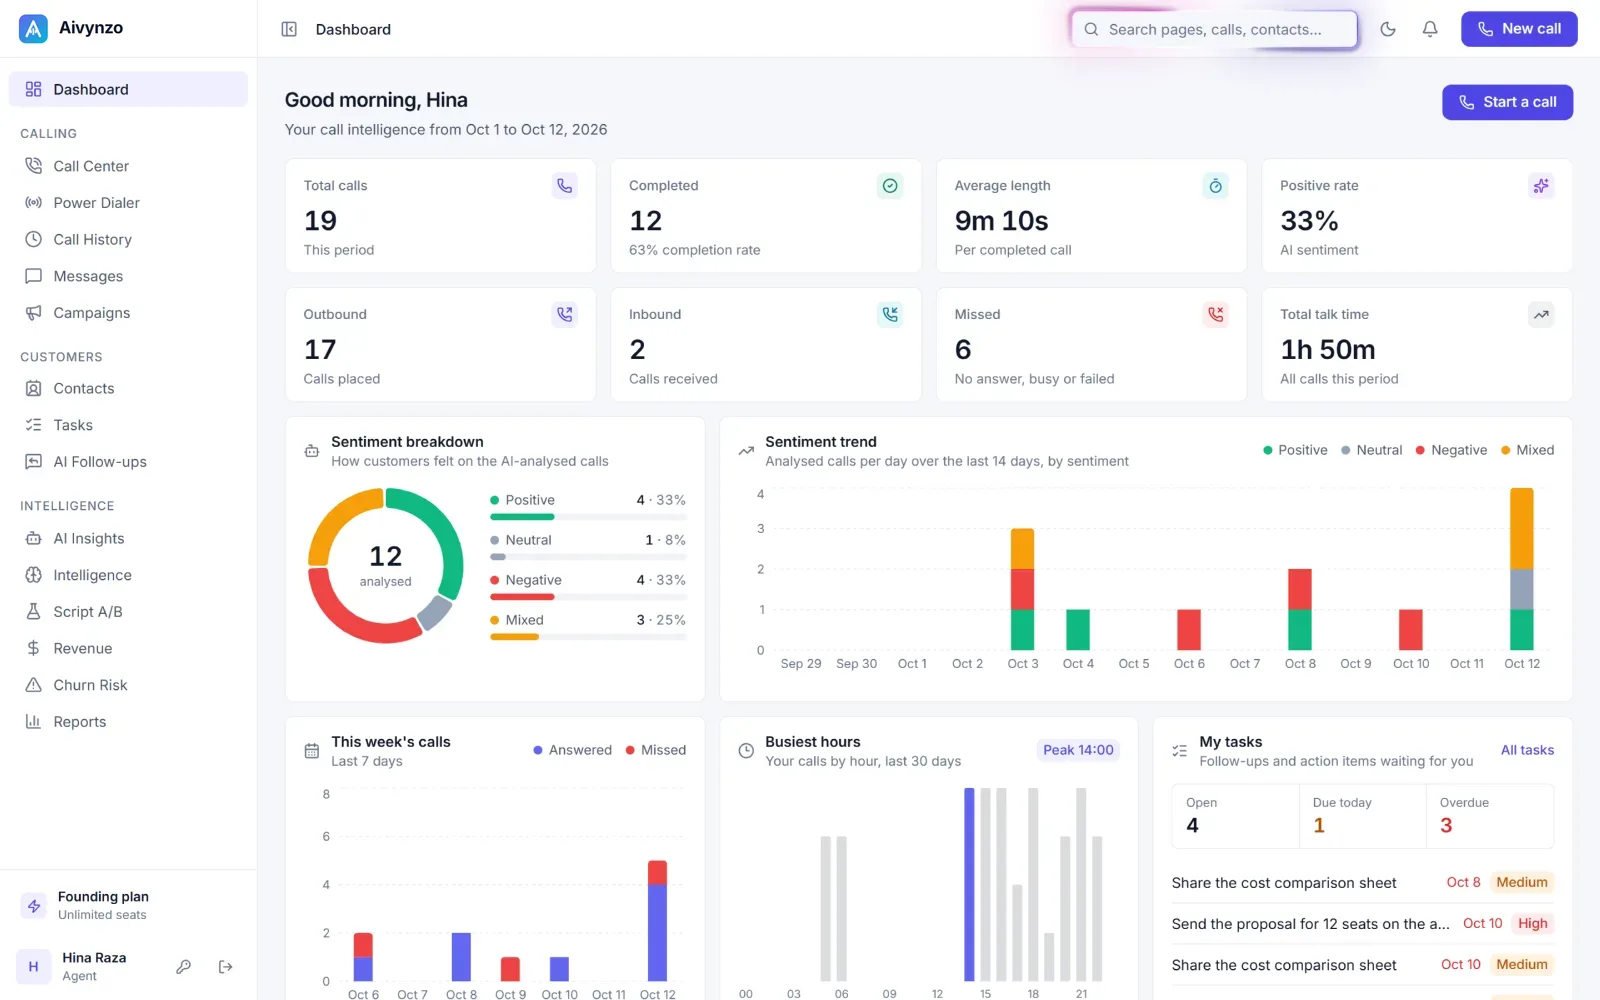Open task 'Send the proposal for 12 seats'

1362,924
